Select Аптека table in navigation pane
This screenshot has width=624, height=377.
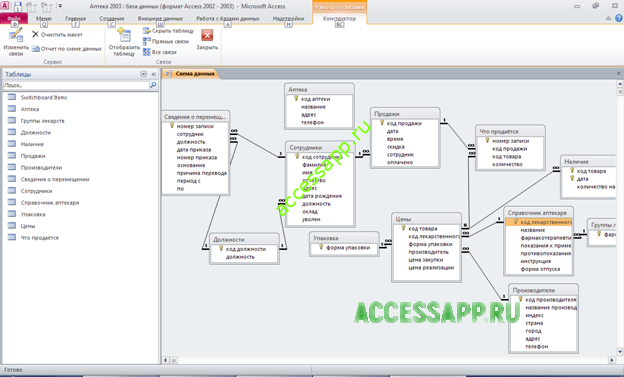(29, 109)
